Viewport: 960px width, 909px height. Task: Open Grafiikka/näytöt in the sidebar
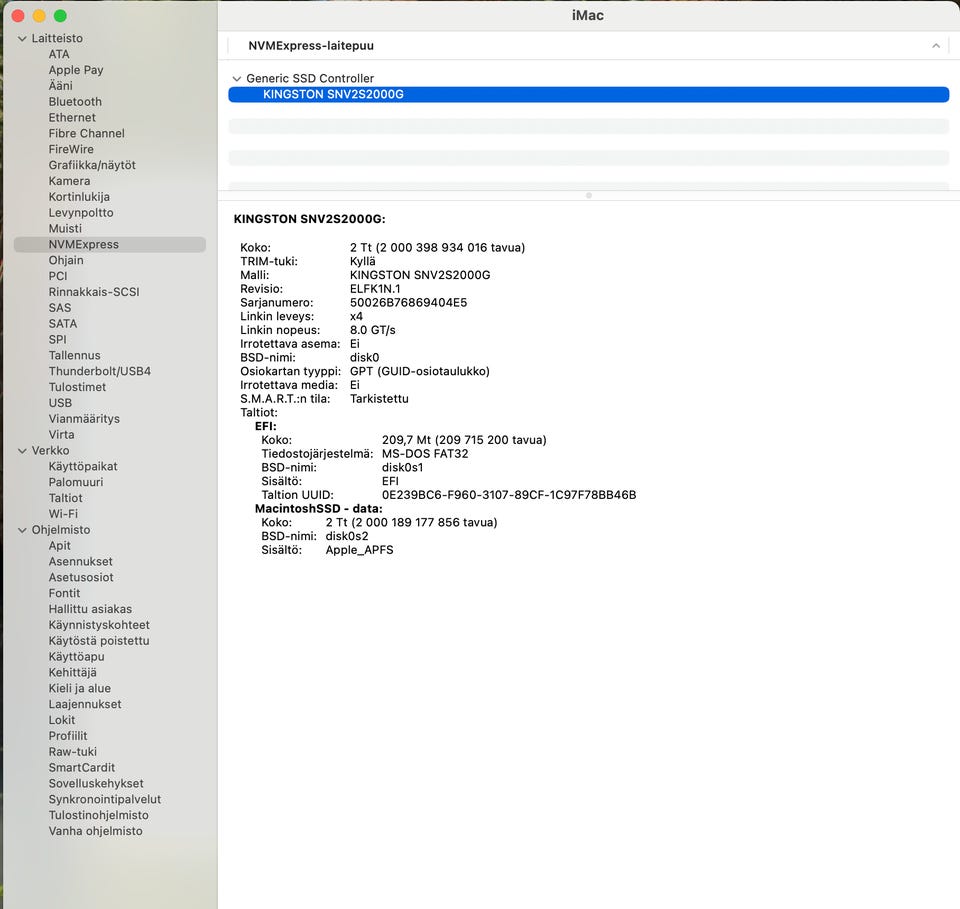tap(92, 165)
